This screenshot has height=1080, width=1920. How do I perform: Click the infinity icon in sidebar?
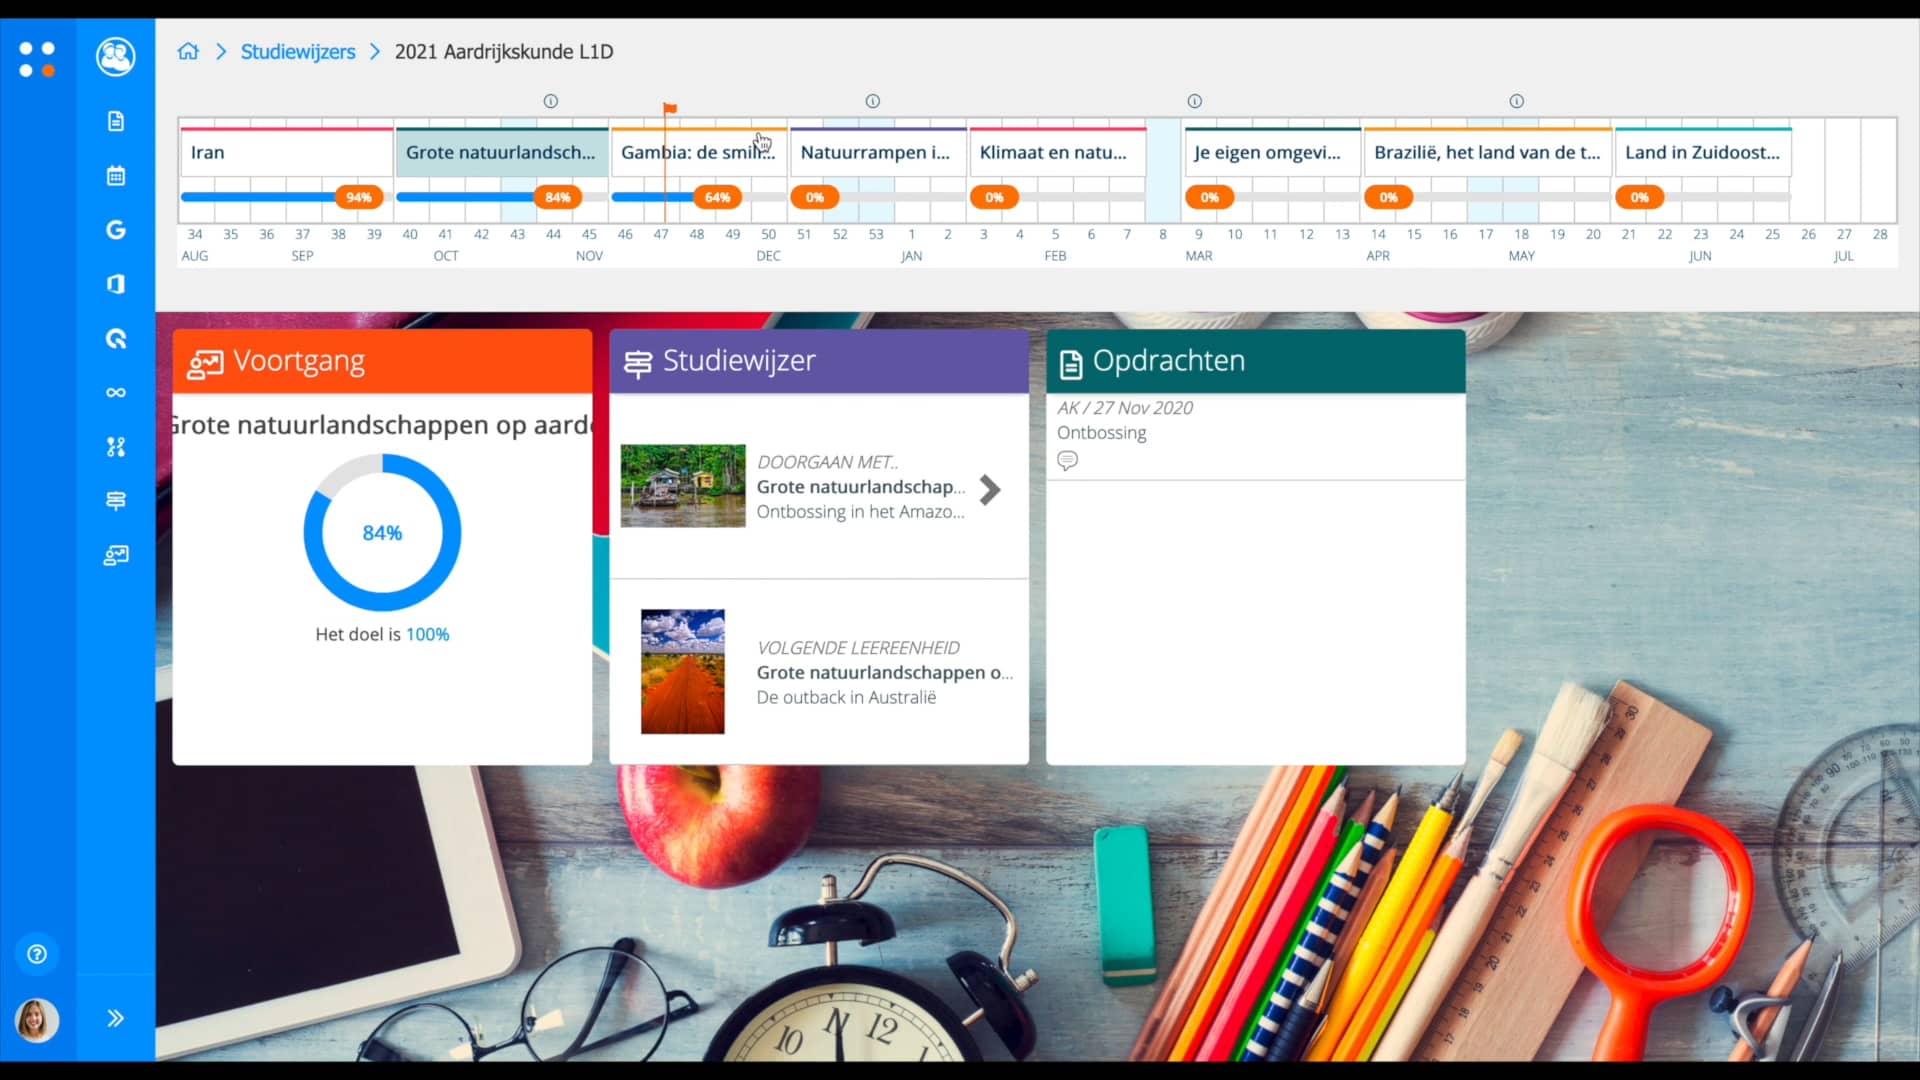point(116,392)
